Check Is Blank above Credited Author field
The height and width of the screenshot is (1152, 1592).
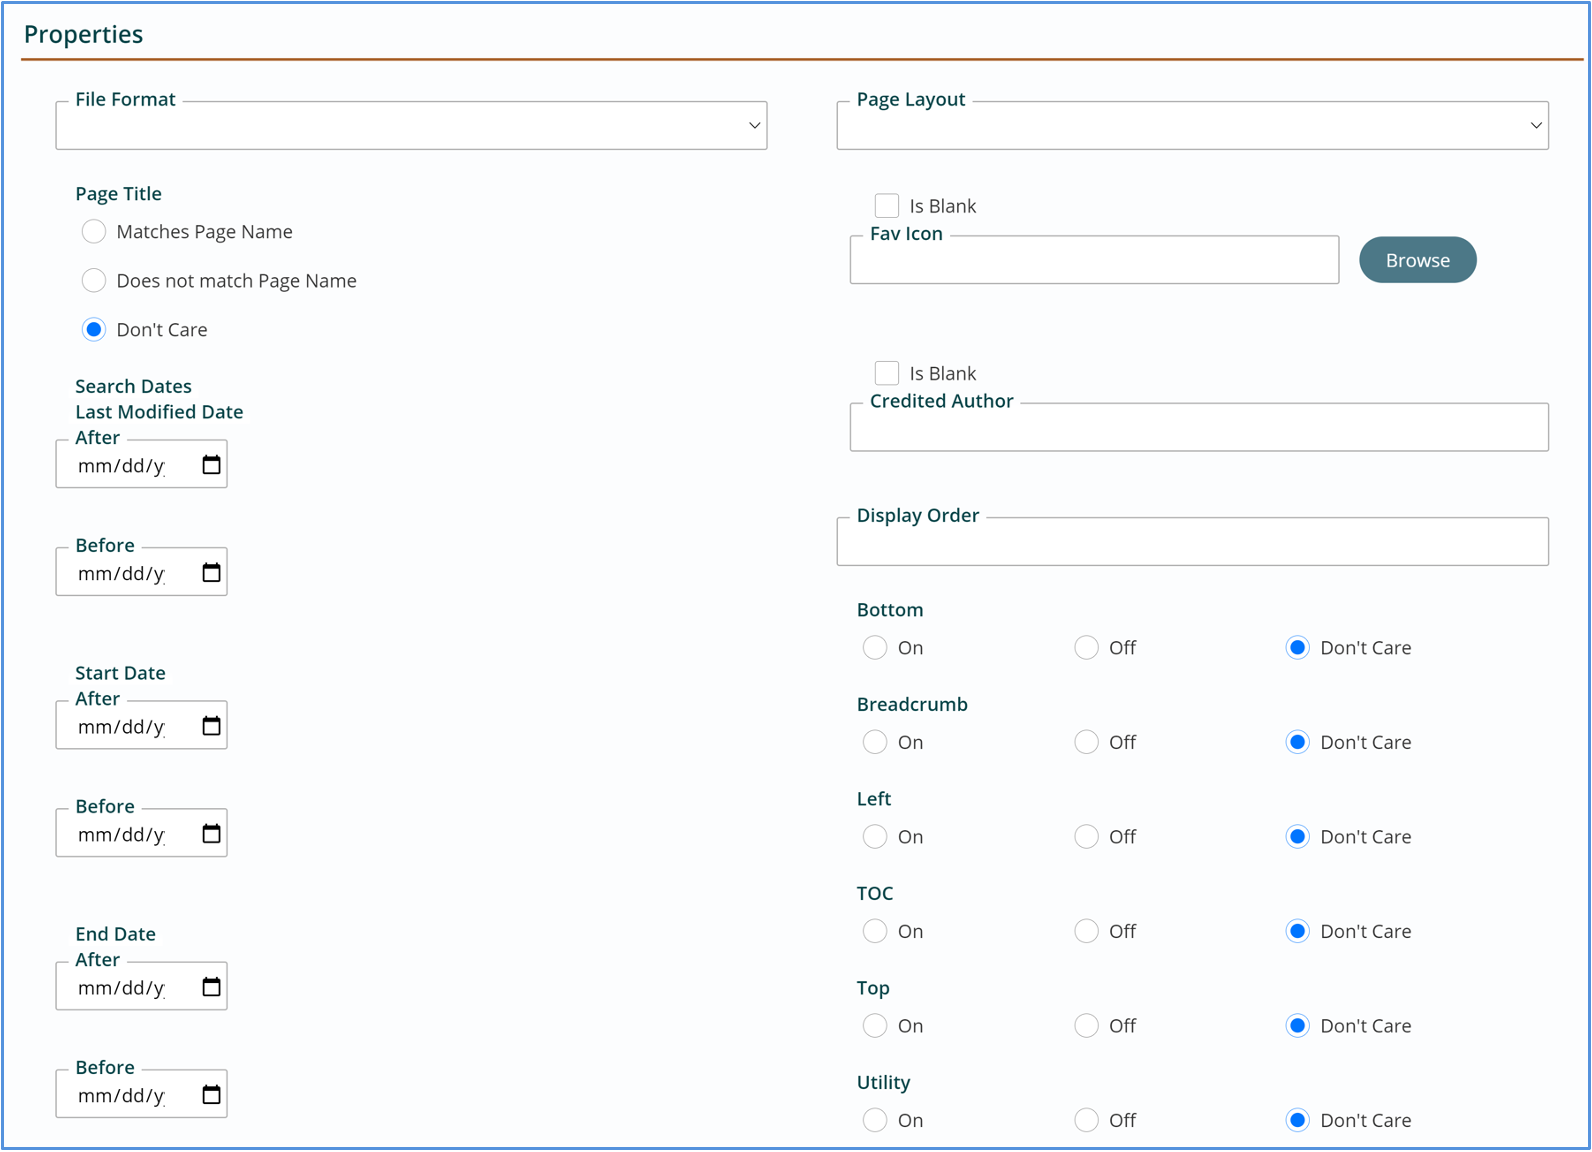[x=887, y=373]
